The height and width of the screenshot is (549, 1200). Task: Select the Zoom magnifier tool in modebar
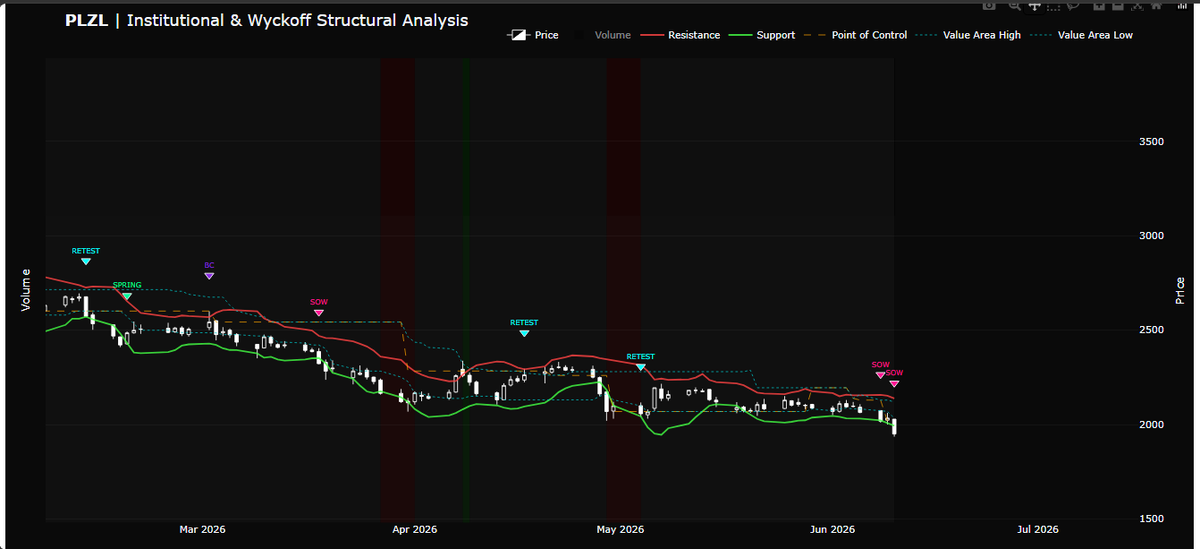(1015, 6)
